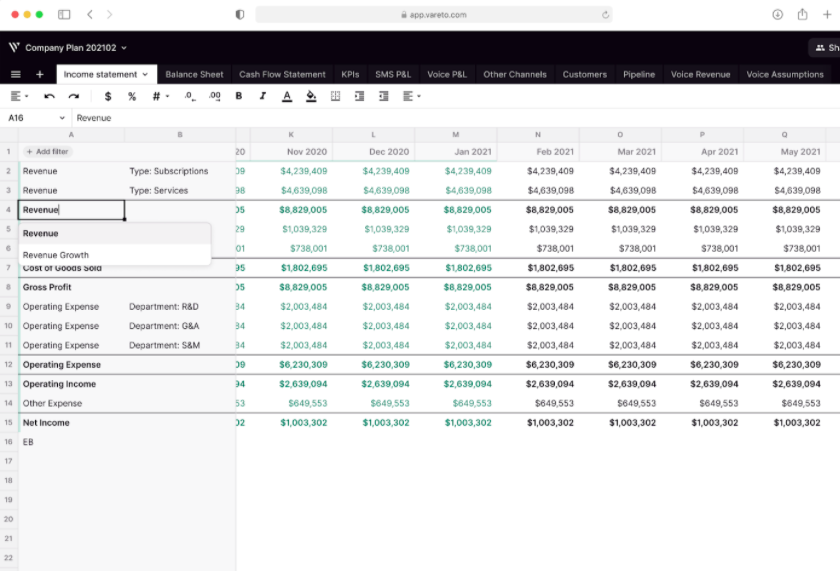This screenshot has height=571, width=840.
Task: Apply currency dollar format
Action: (108, 96)
